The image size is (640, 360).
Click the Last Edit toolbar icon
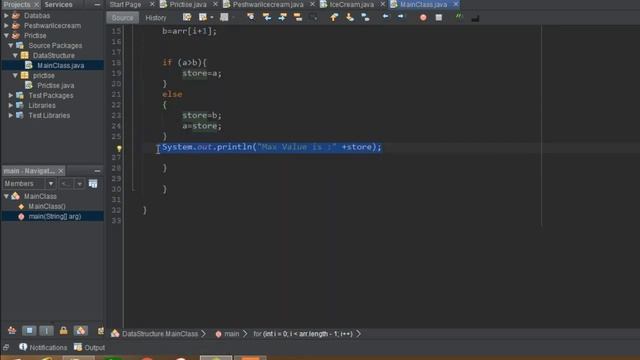187,17
